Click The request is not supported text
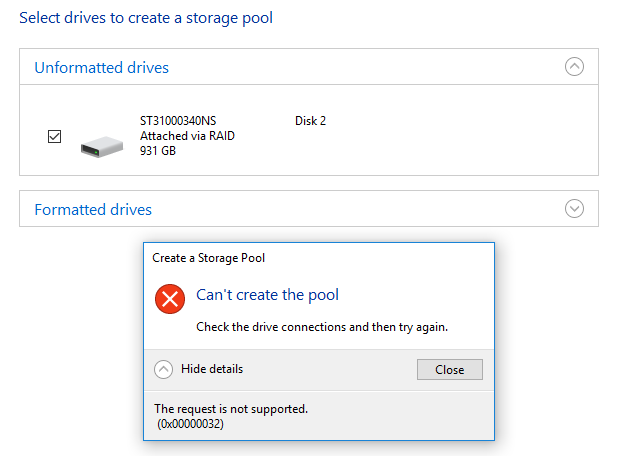 (x=231, y=409)
